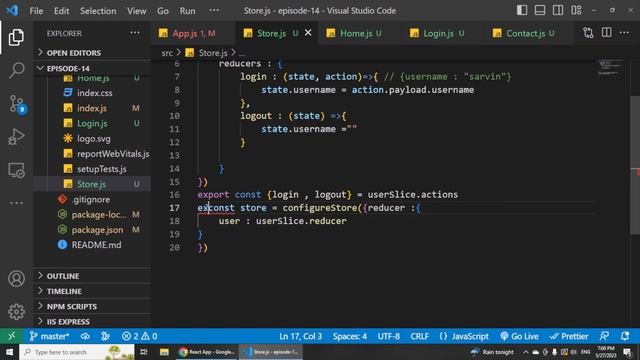
Task: Open the breadcrumb symbol dropdown after Store.js
Action: click(x=242, y=53)
